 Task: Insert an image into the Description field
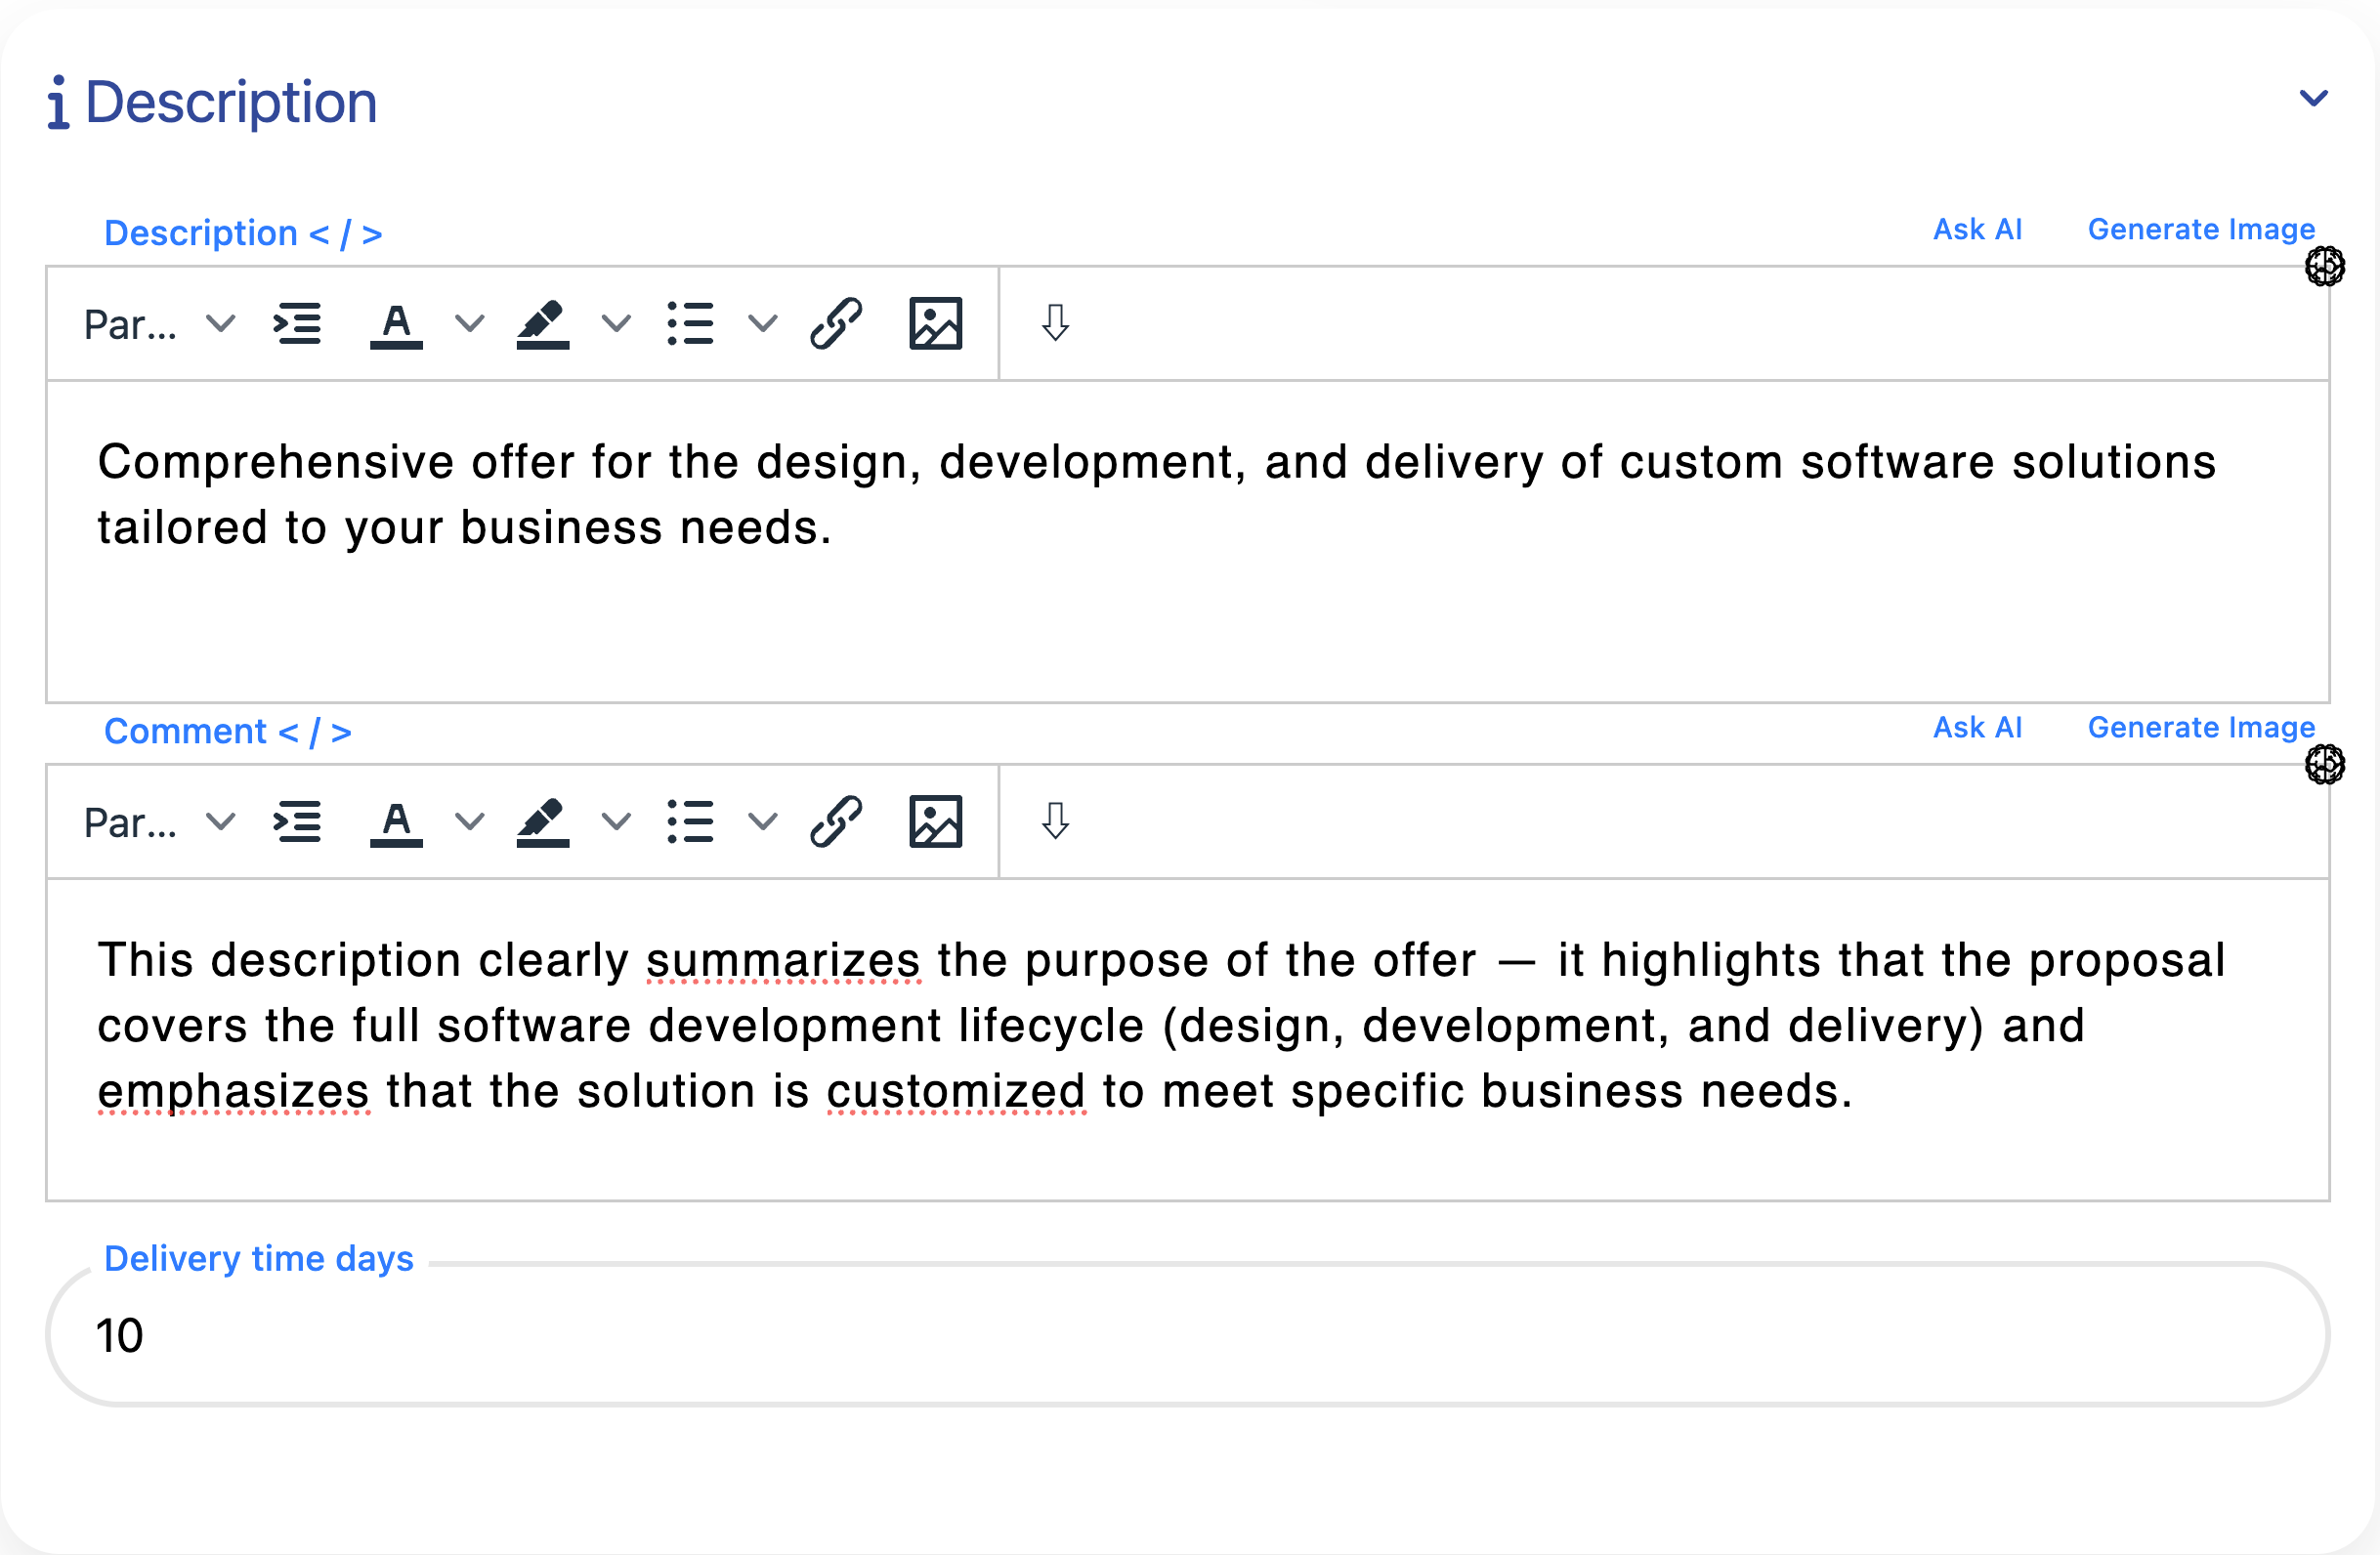(x=935, y=323)
